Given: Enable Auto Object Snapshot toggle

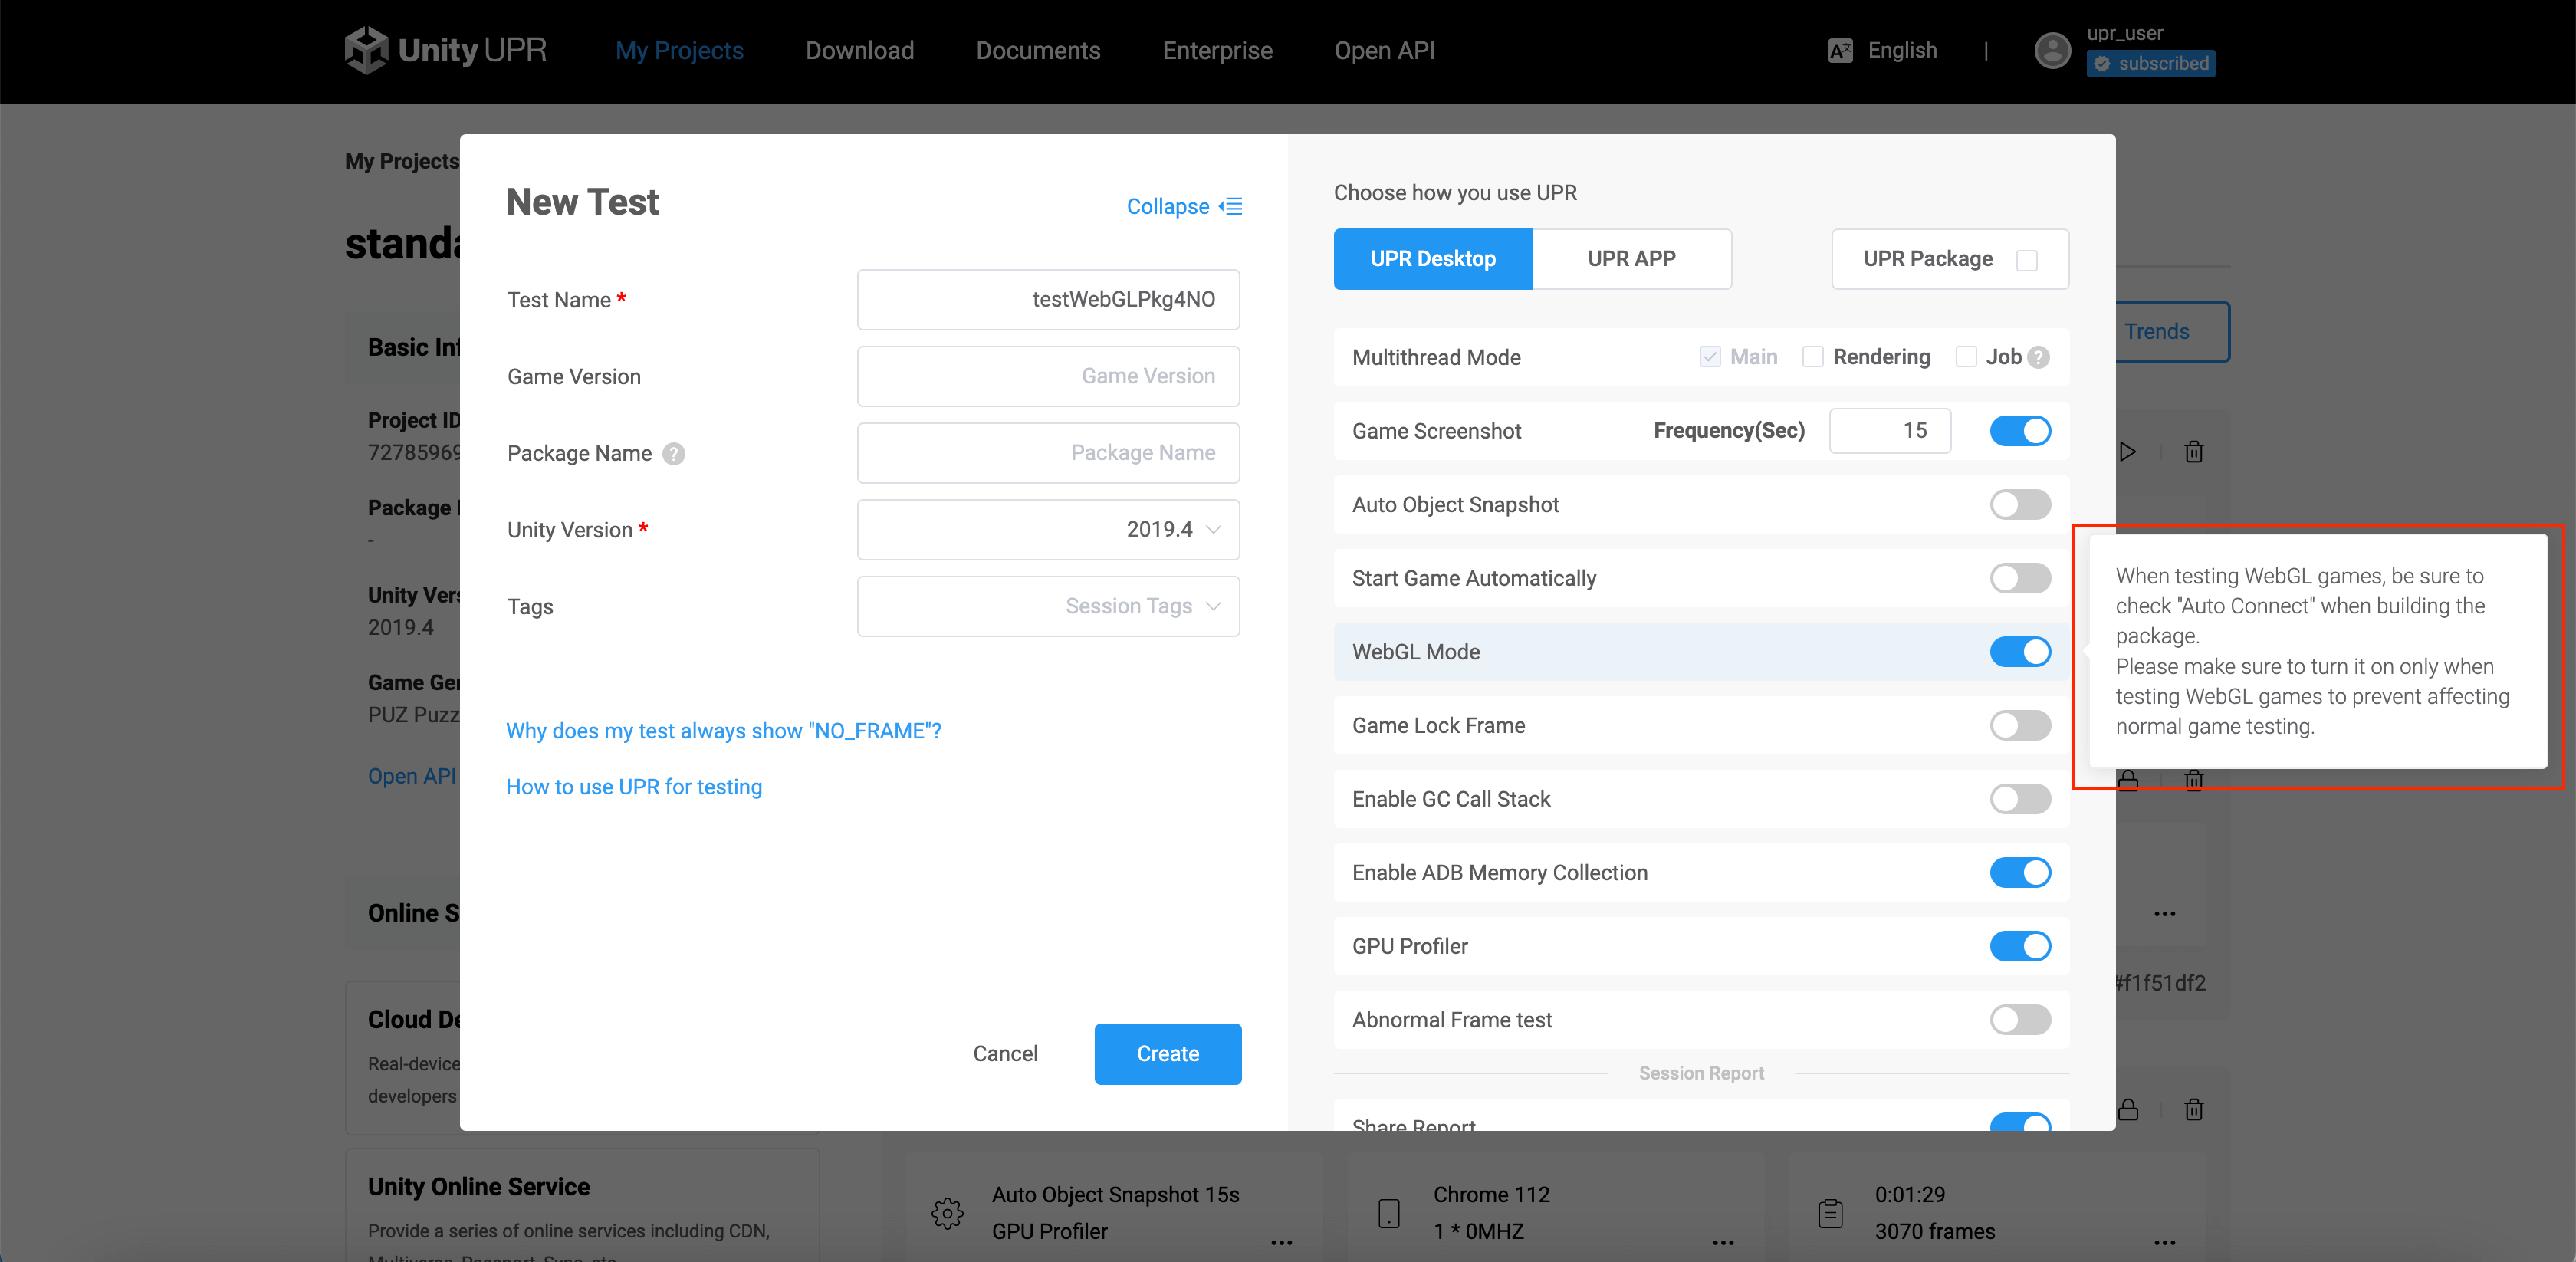Looking at the screenshot, I should 2020,505.
